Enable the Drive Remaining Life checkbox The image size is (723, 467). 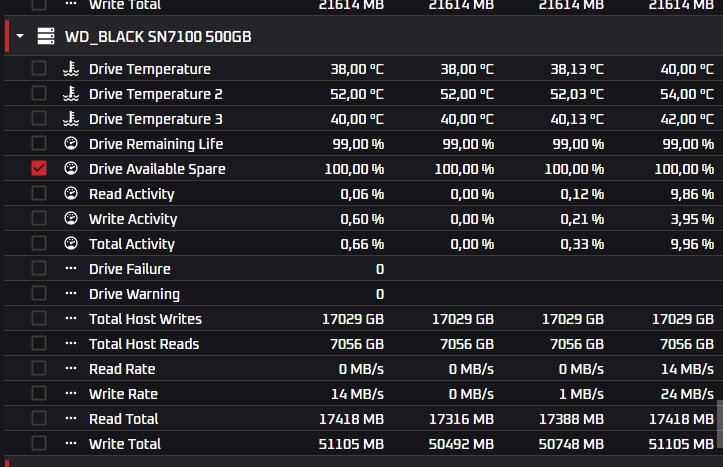tap(39, 143)
